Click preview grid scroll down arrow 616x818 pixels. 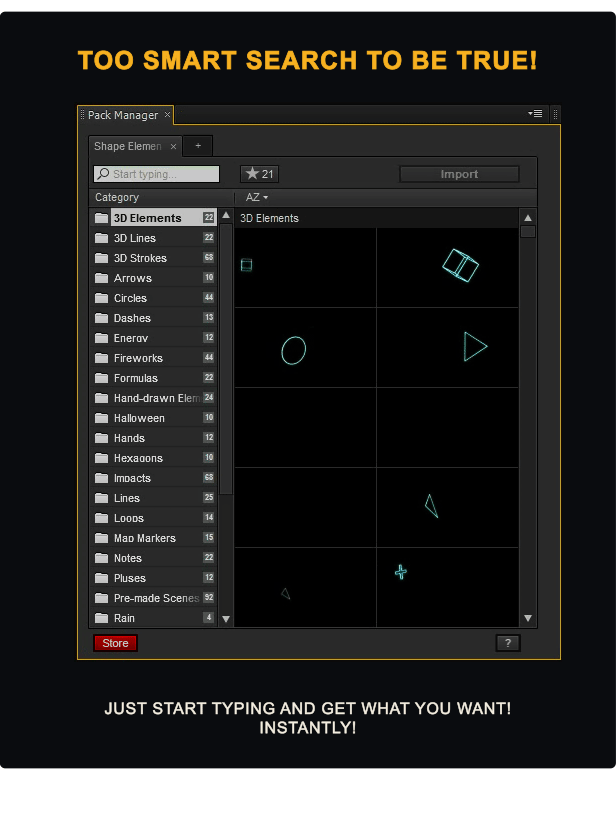528,618
